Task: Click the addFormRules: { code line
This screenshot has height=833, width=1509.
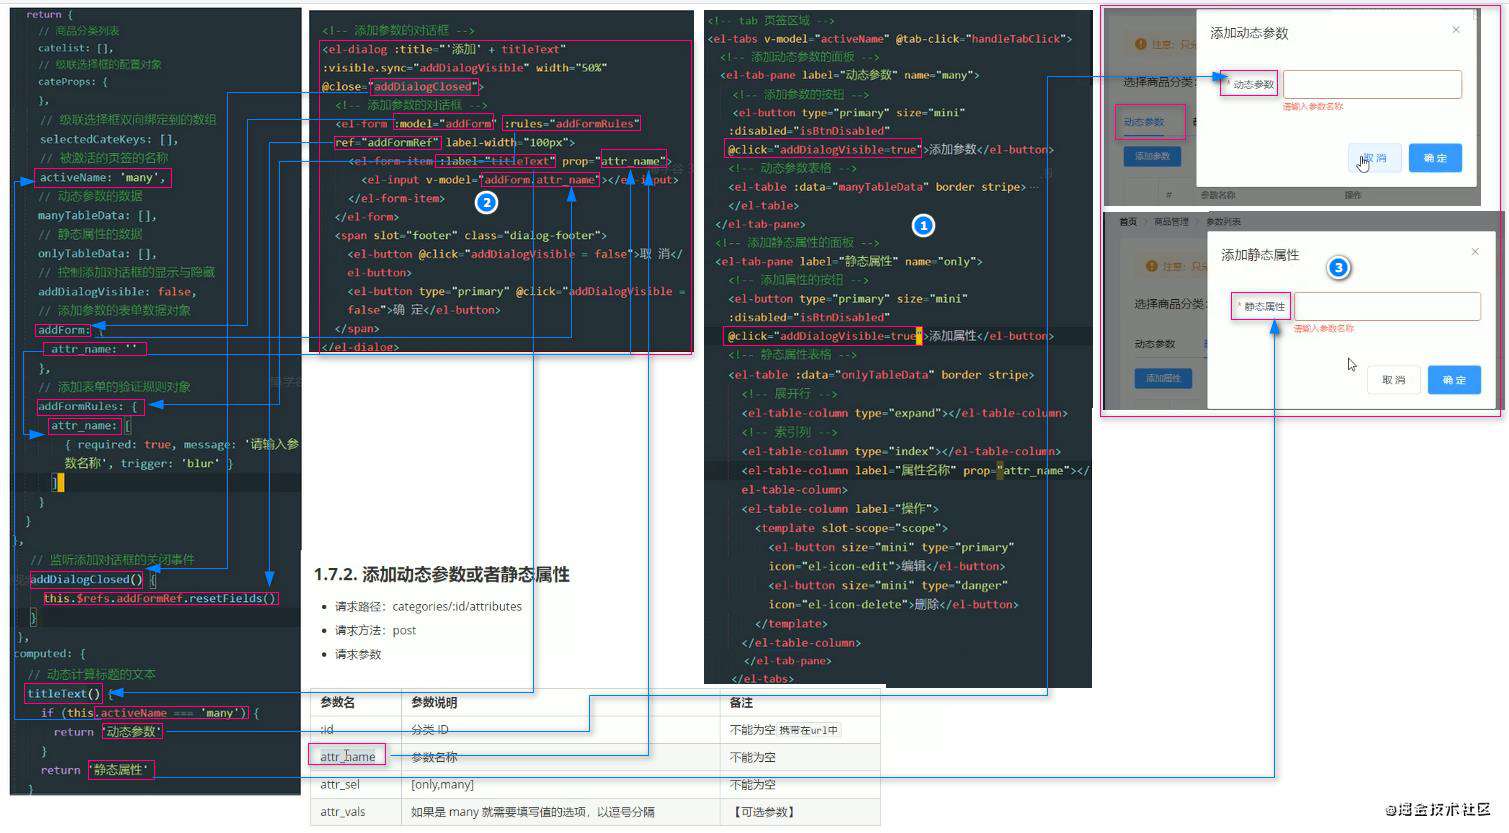Action: click(x=88, y=406)
